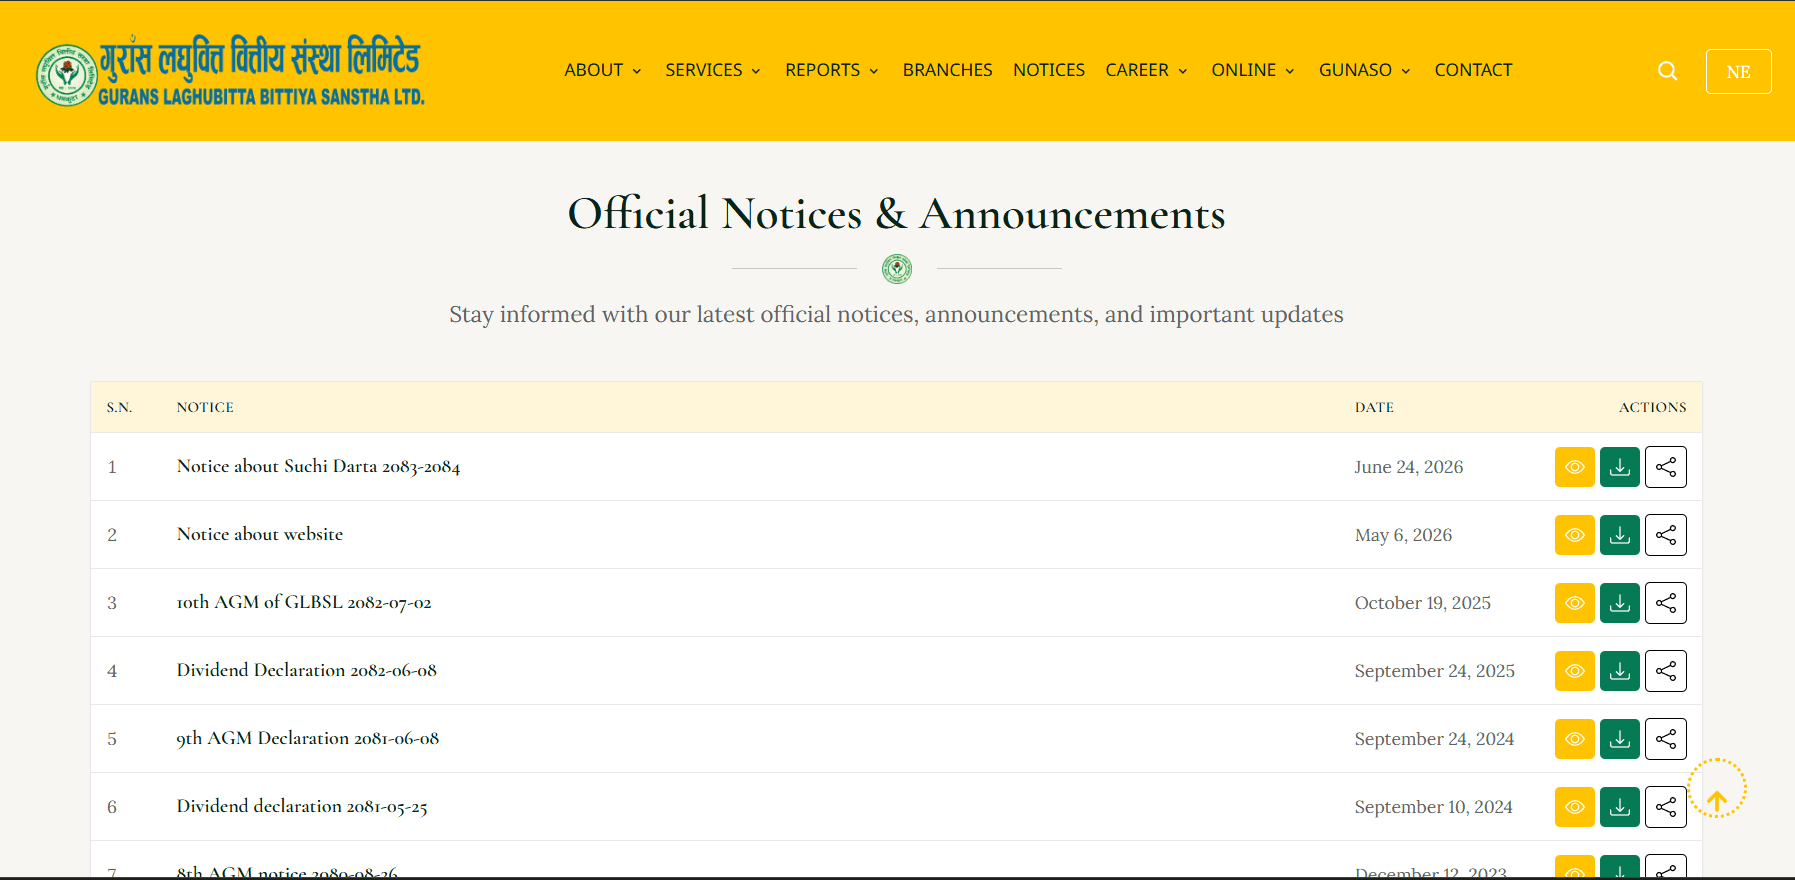
Task: Share 9th AGM Declaration 2081-06-08 notice
Action: [x=1665, y=739]
